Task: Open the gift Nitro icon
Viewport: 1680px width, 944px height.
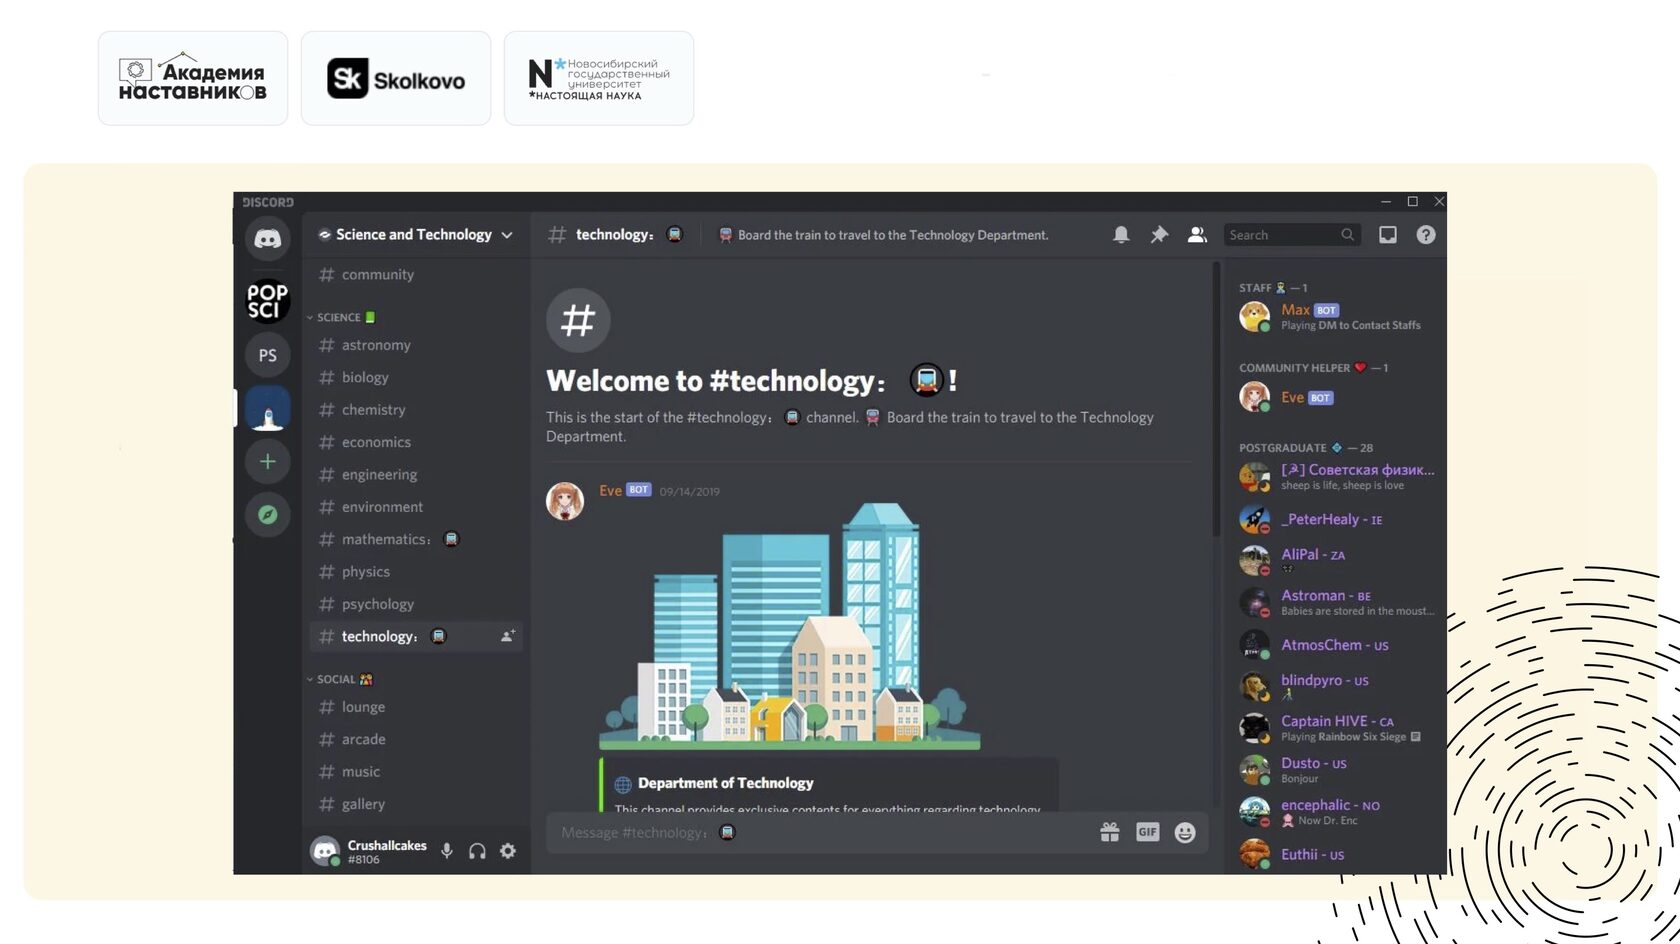Action: pos(1110,832)
